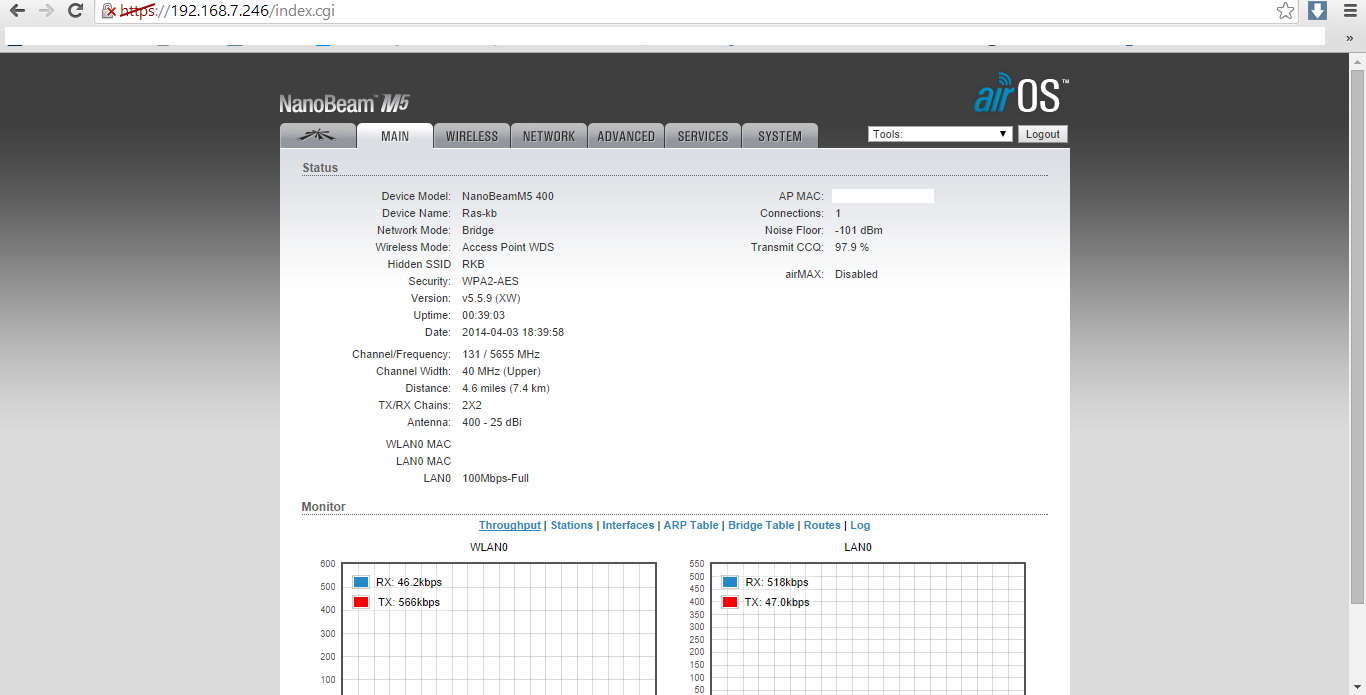This screenshot has height=695, width=1366.
Task: Open the SERVICES tab
Action: 703,136
